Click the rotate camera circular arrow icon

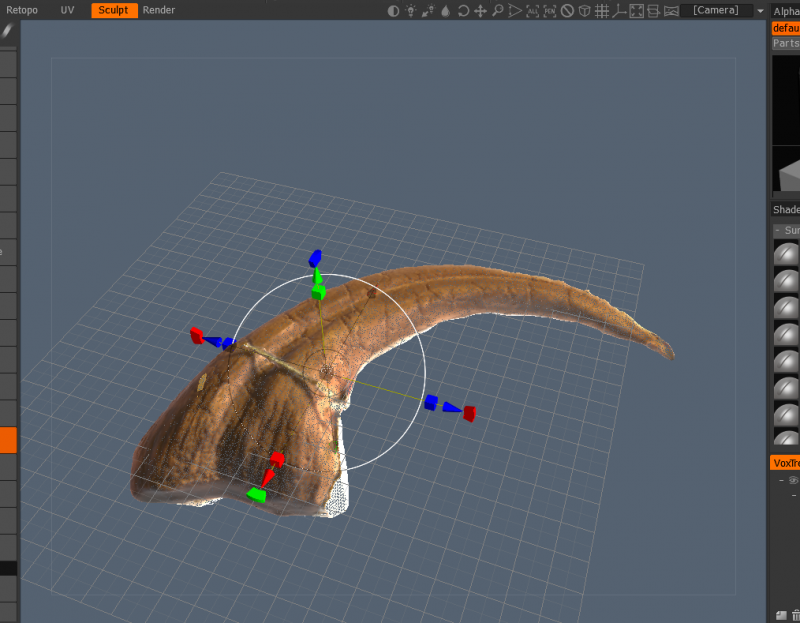click(463, 11)
